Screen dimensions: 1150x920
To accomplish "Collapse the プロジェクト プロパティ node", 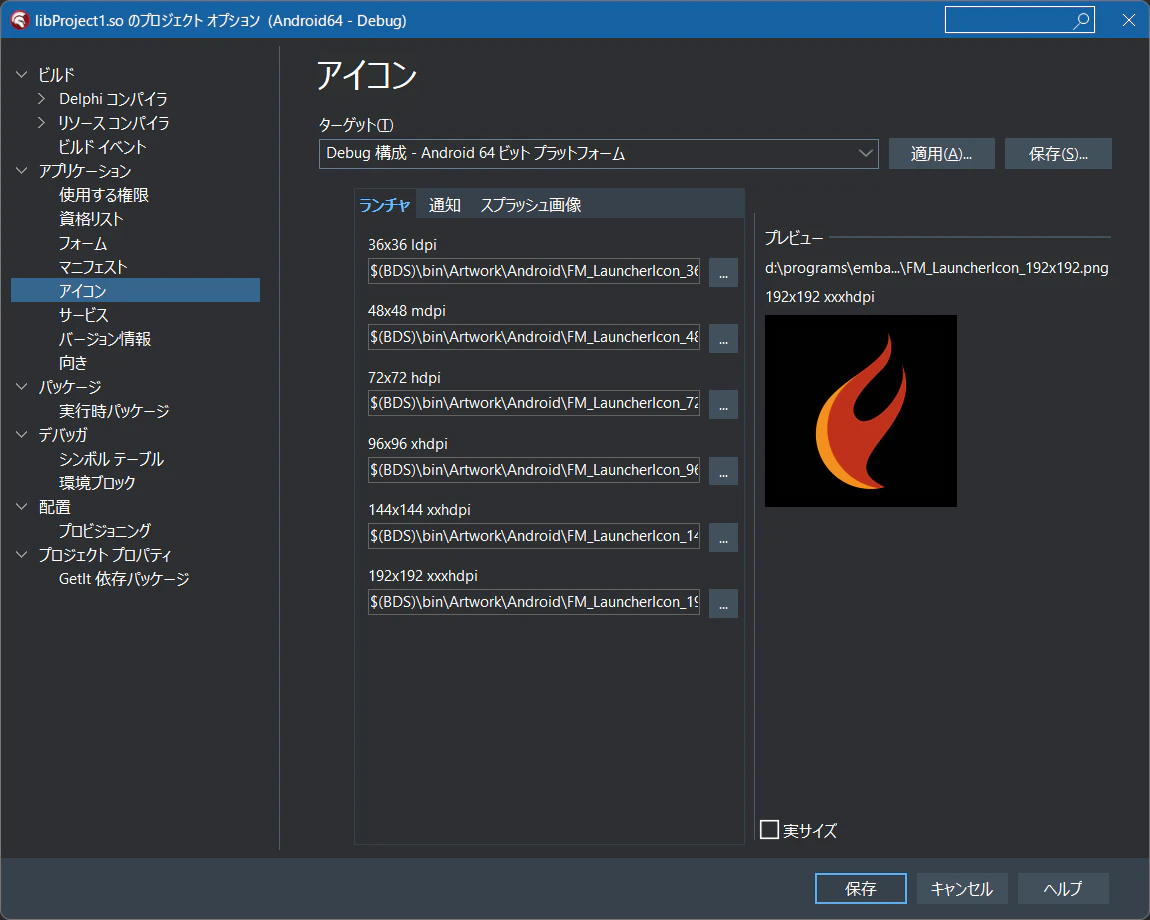I will pos(22,555).
